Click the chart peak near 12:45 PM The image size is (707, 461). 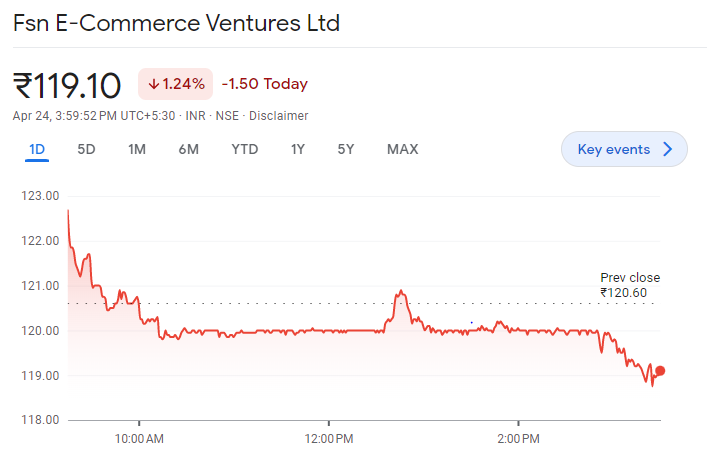(x=401, y=291)
